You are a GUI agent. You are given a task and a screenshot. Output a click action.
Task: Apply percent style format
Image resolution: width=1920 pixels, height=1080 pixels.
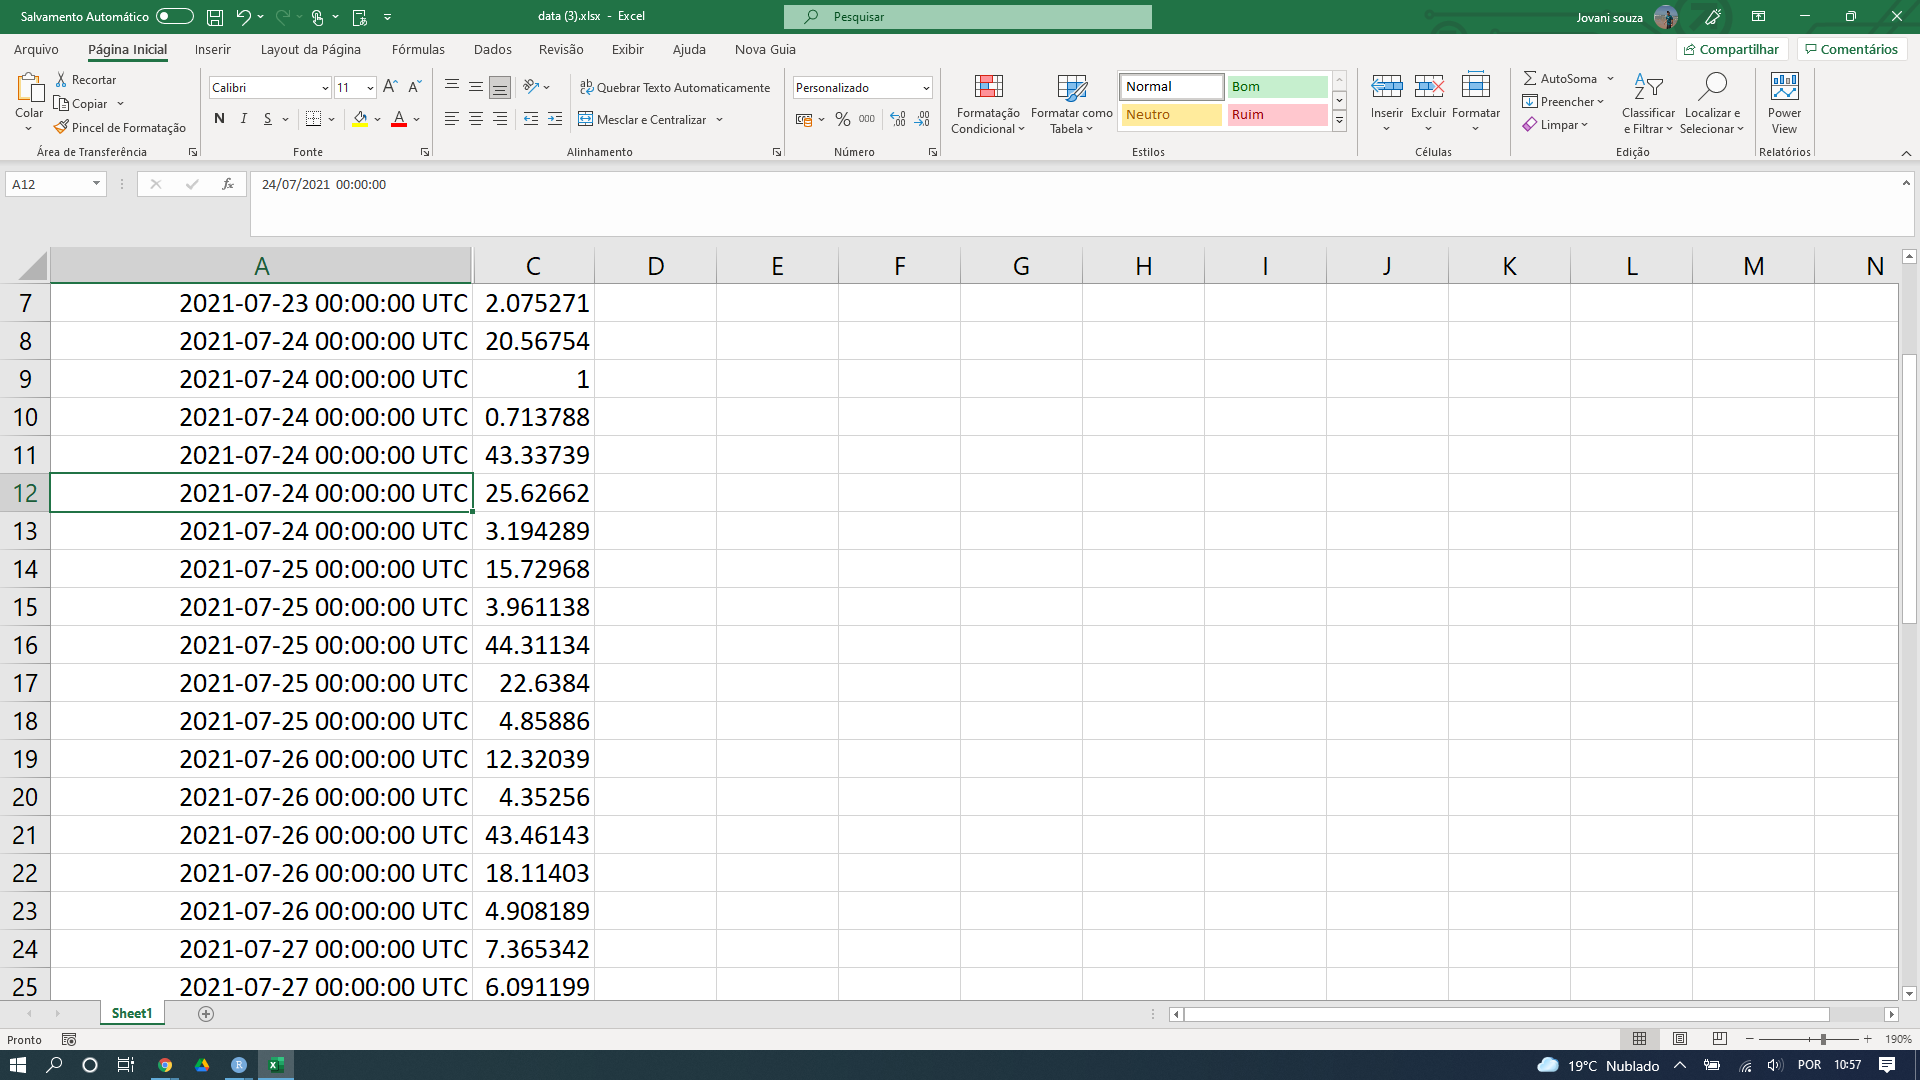843,119
